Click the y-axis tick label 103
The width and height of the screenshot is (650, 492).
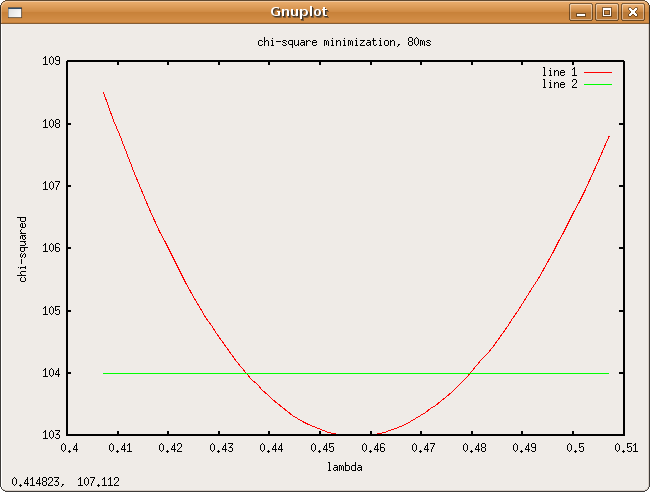click(51, 435)
